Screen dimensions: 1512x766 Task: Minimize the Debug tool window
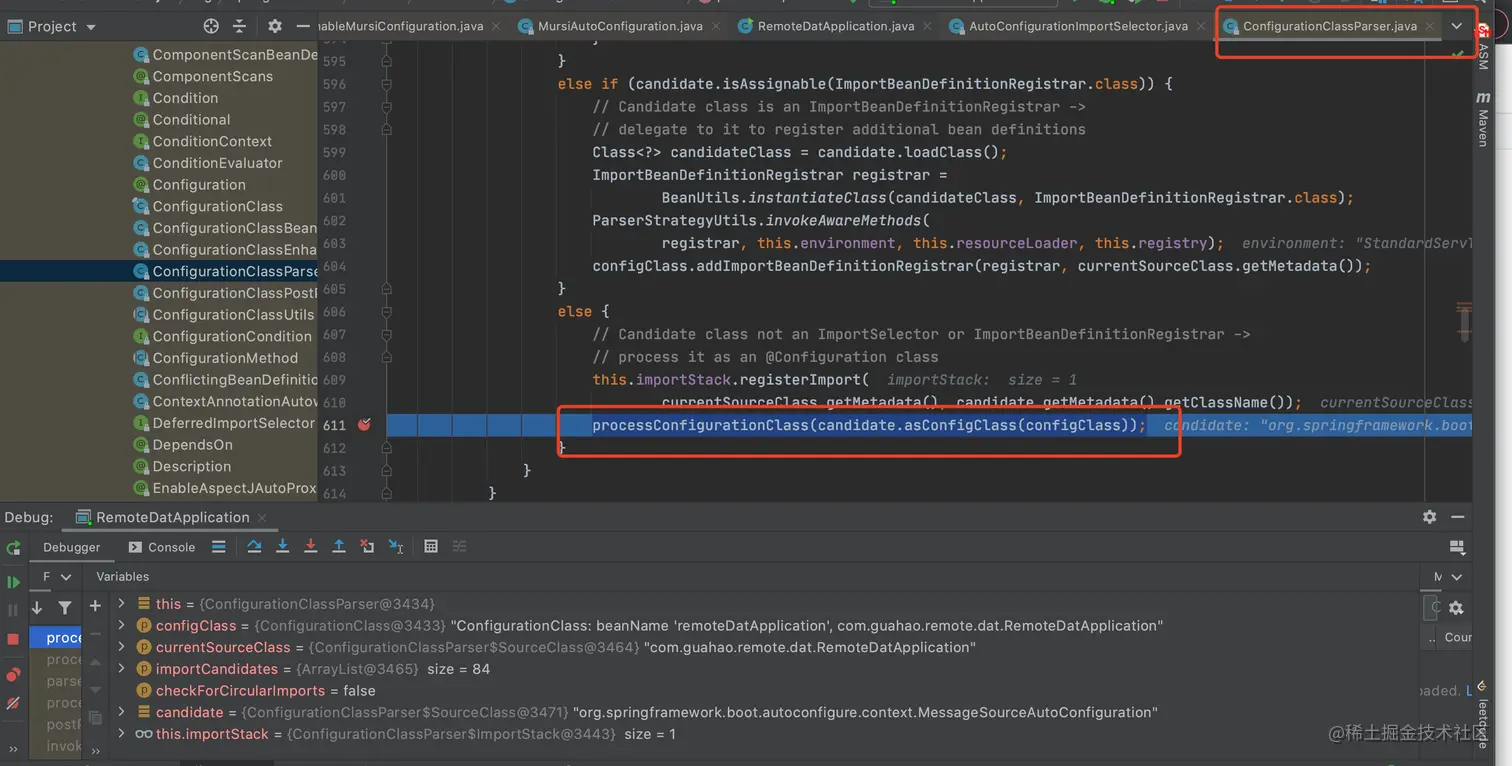click(1458, 517)
